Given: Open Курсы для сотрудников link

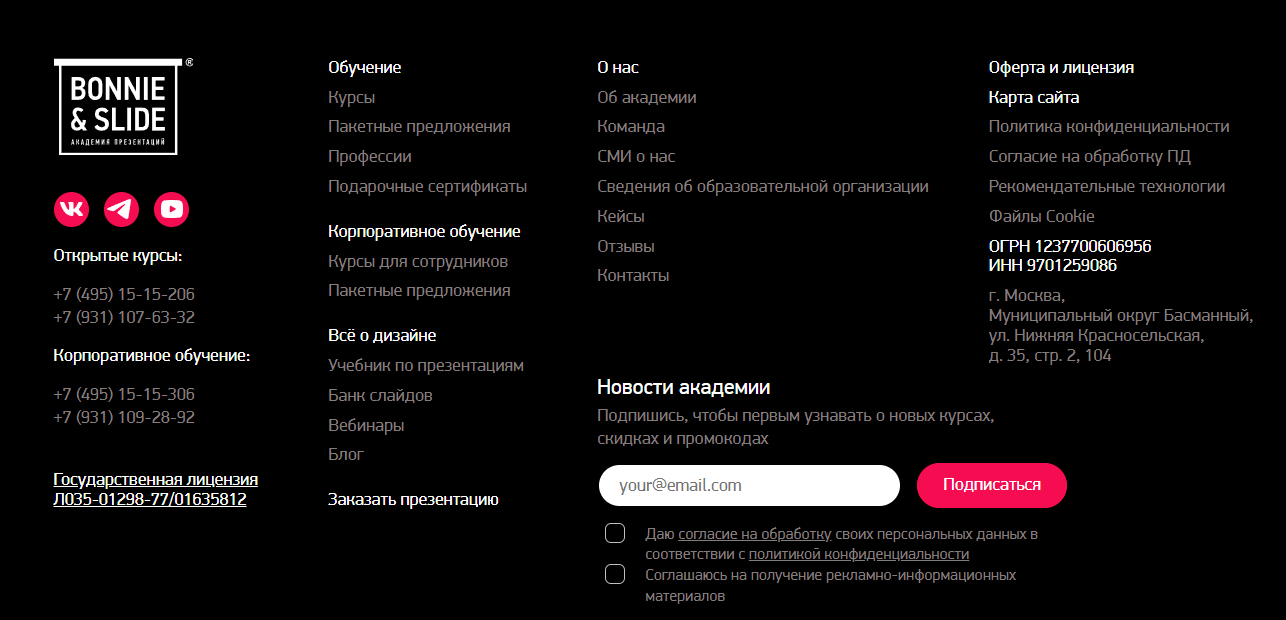Looking at the screenshot, I should tap(418, 261).
